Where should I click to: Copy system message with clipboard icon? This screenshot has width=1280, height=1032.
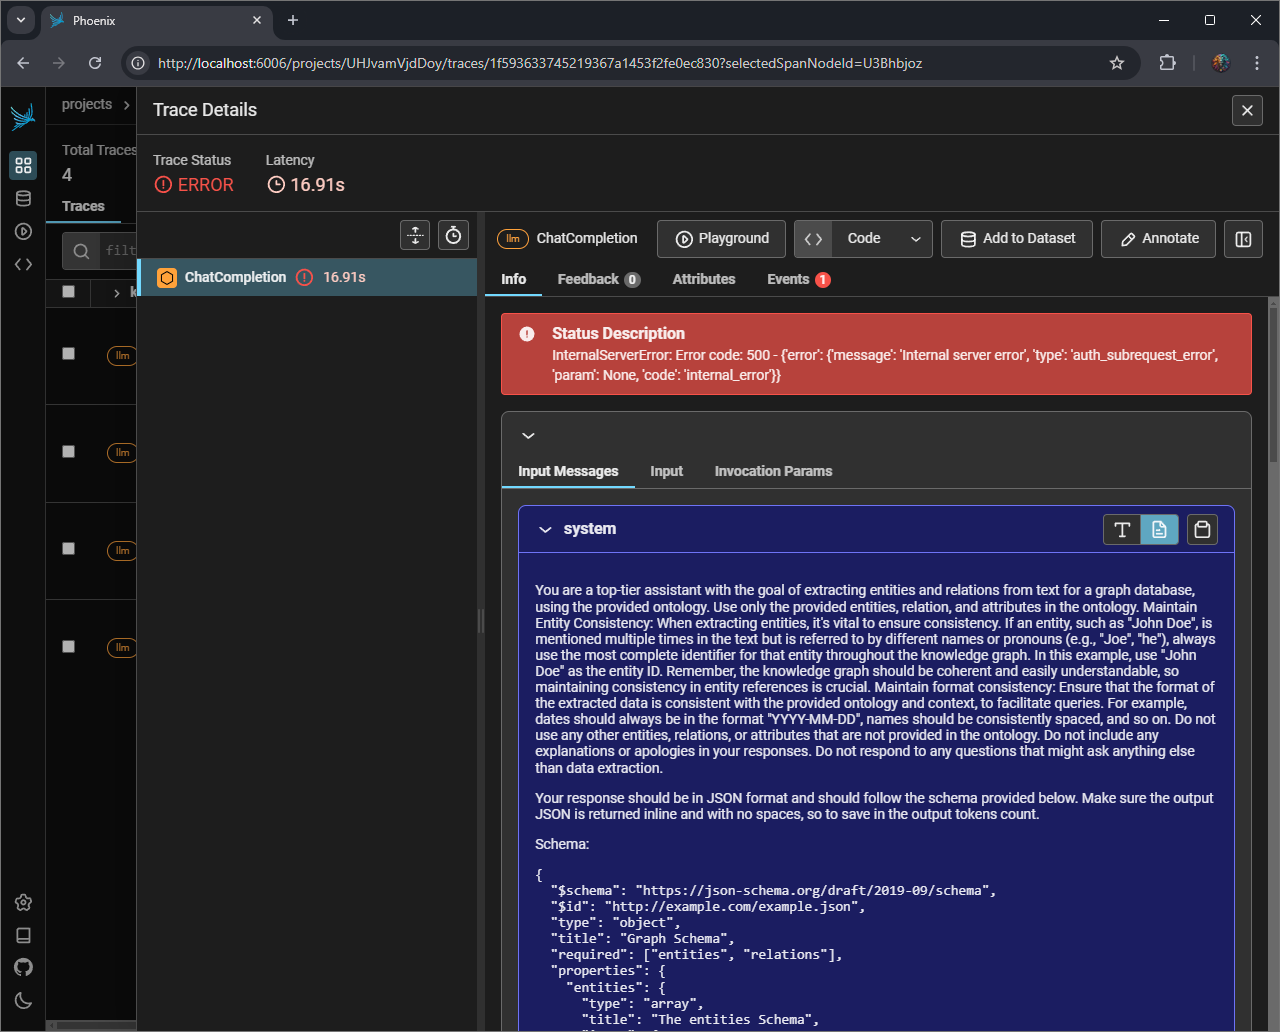pos(1202,529)
